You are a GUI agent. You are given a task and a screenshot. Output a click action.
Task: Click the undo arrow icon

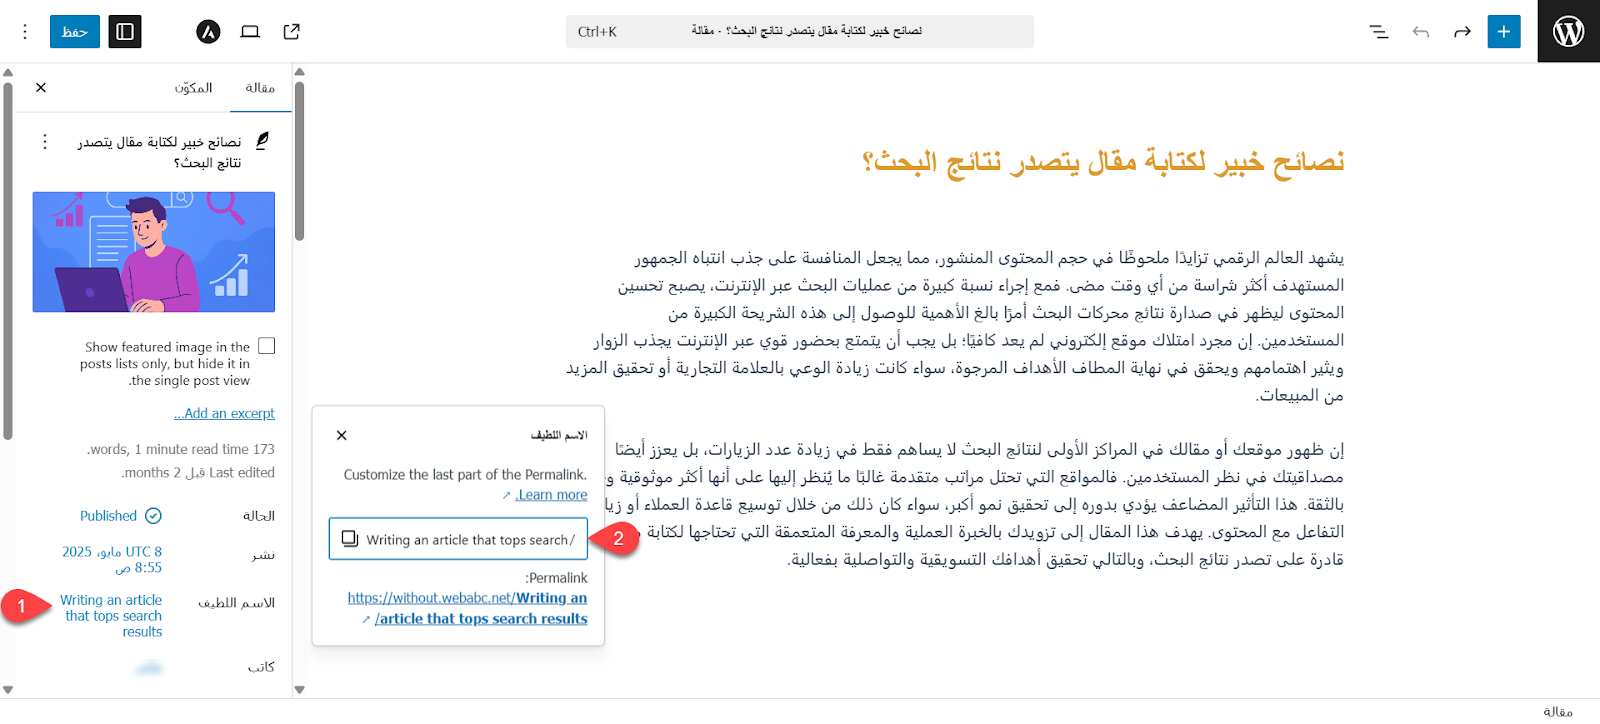(1421, 32)
